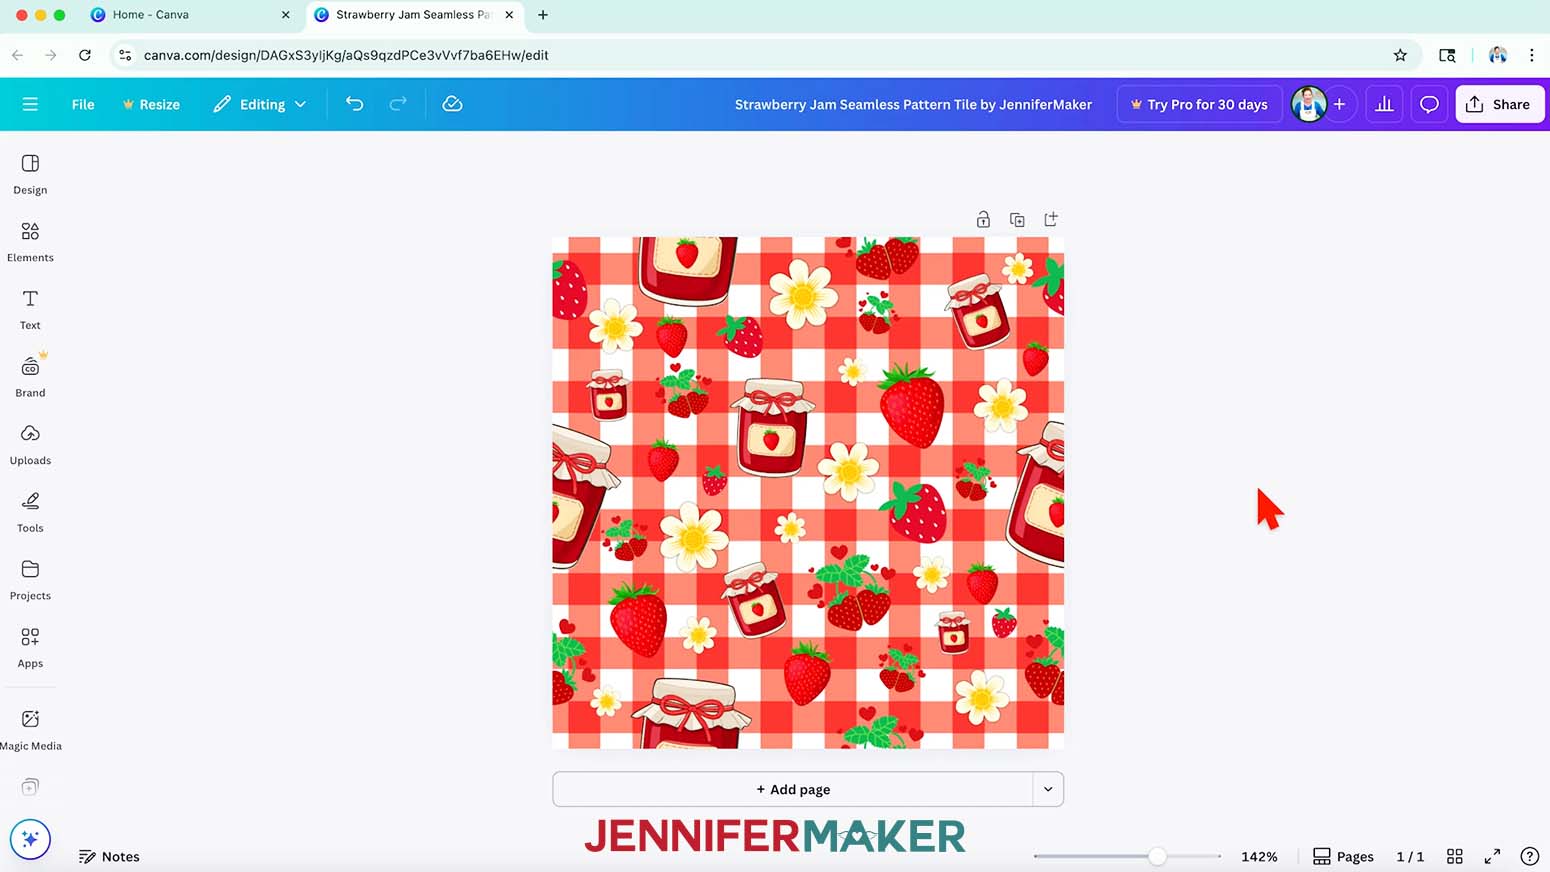Check cloud save status icon
The image size is (1550, 872).
pyautogui.click(x=452, y=104)
